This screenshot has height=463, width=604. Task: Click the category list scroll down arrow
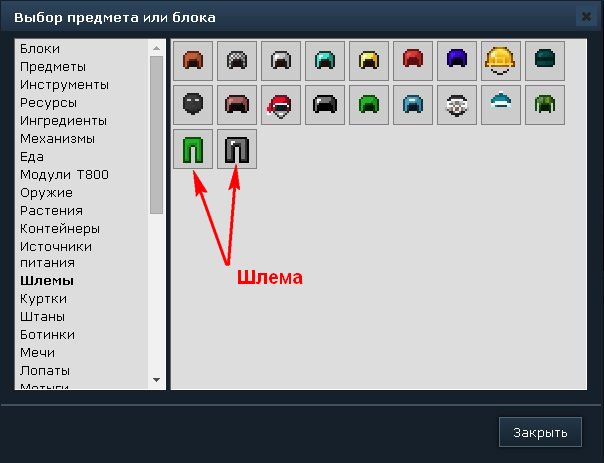click(156, 380)
